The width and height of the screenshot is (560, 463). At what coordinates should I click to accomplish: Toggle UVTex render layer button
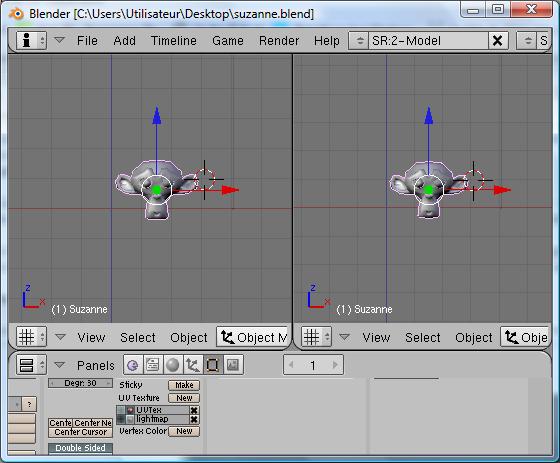point(130,410)
